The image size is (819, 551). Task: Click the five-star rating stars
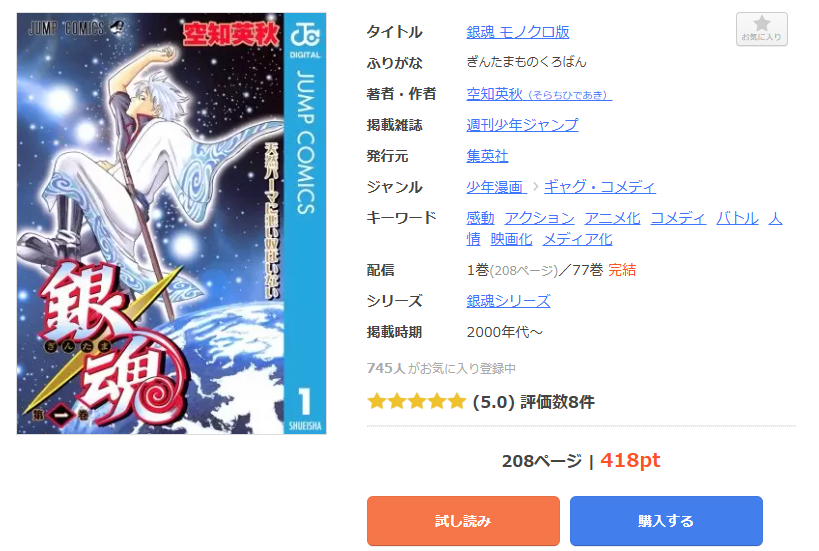tap(416, 402)
